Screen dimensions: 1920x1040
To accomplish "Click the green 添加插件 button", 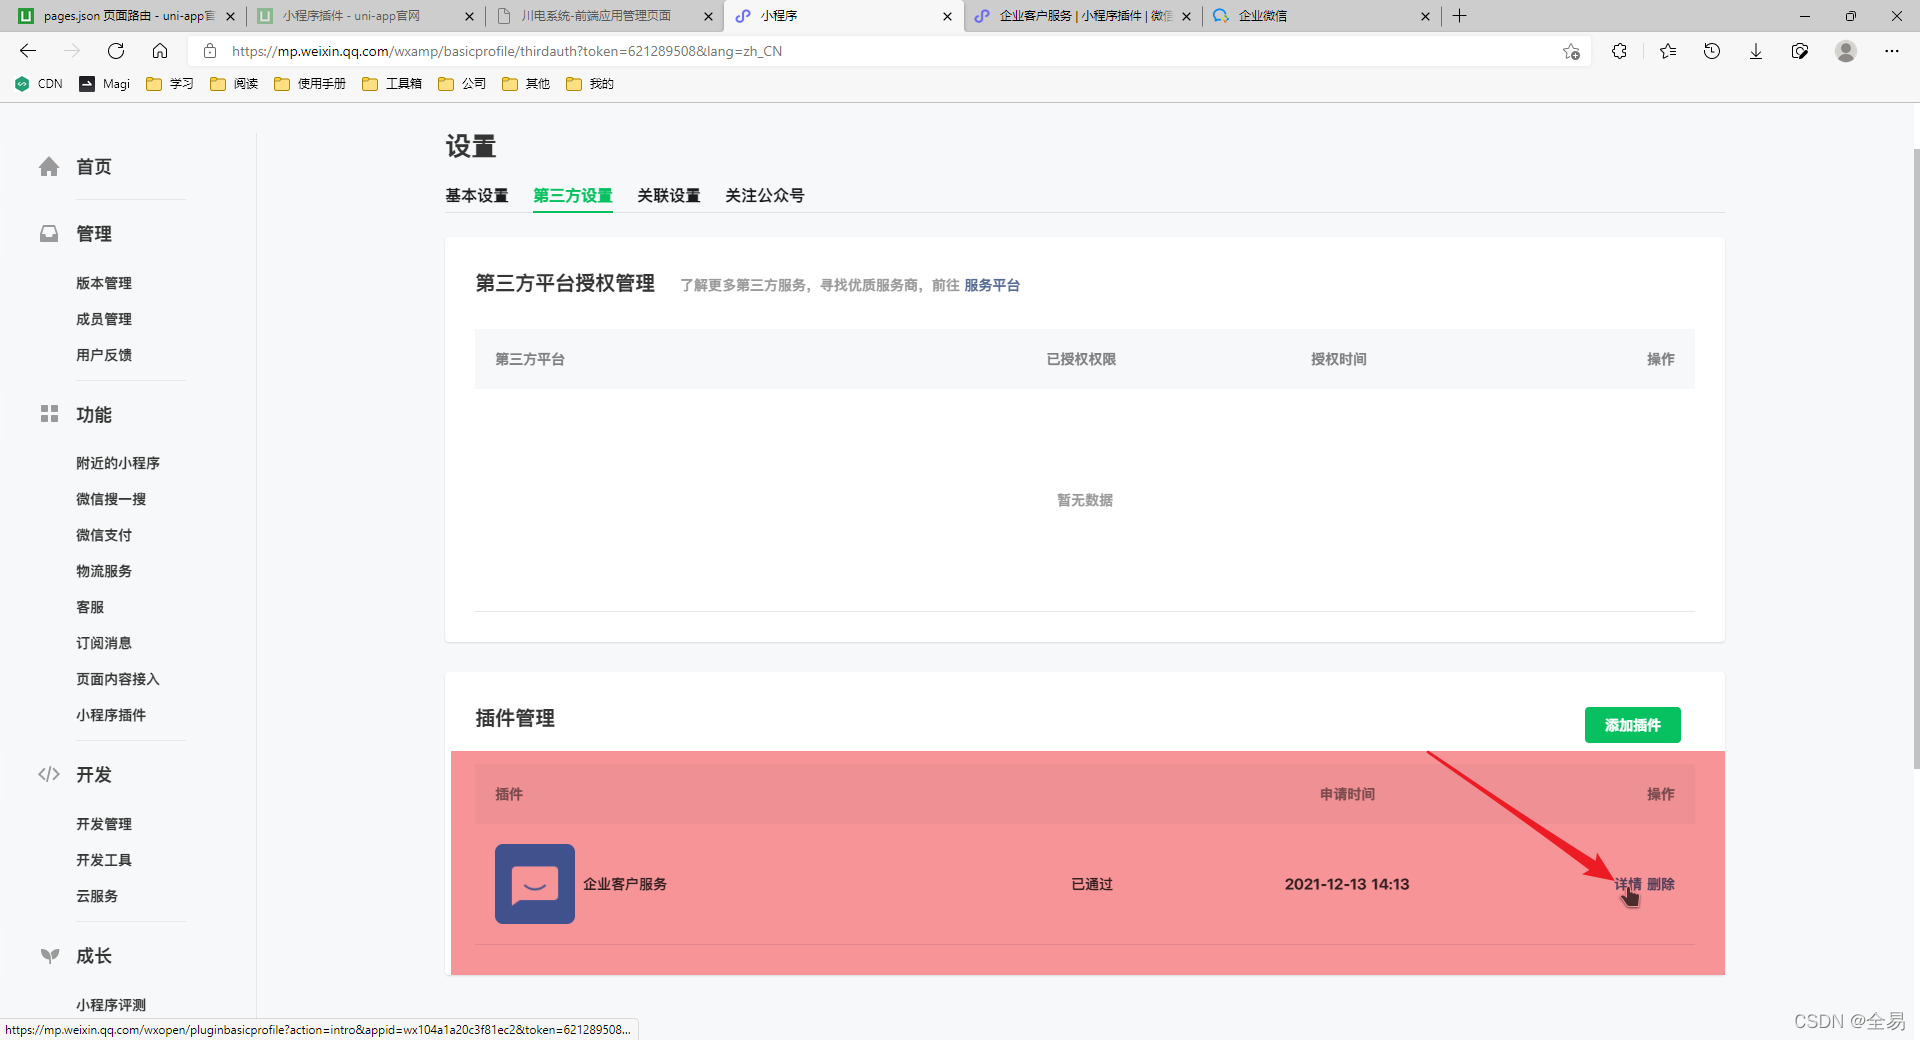I will point(1633,725).
